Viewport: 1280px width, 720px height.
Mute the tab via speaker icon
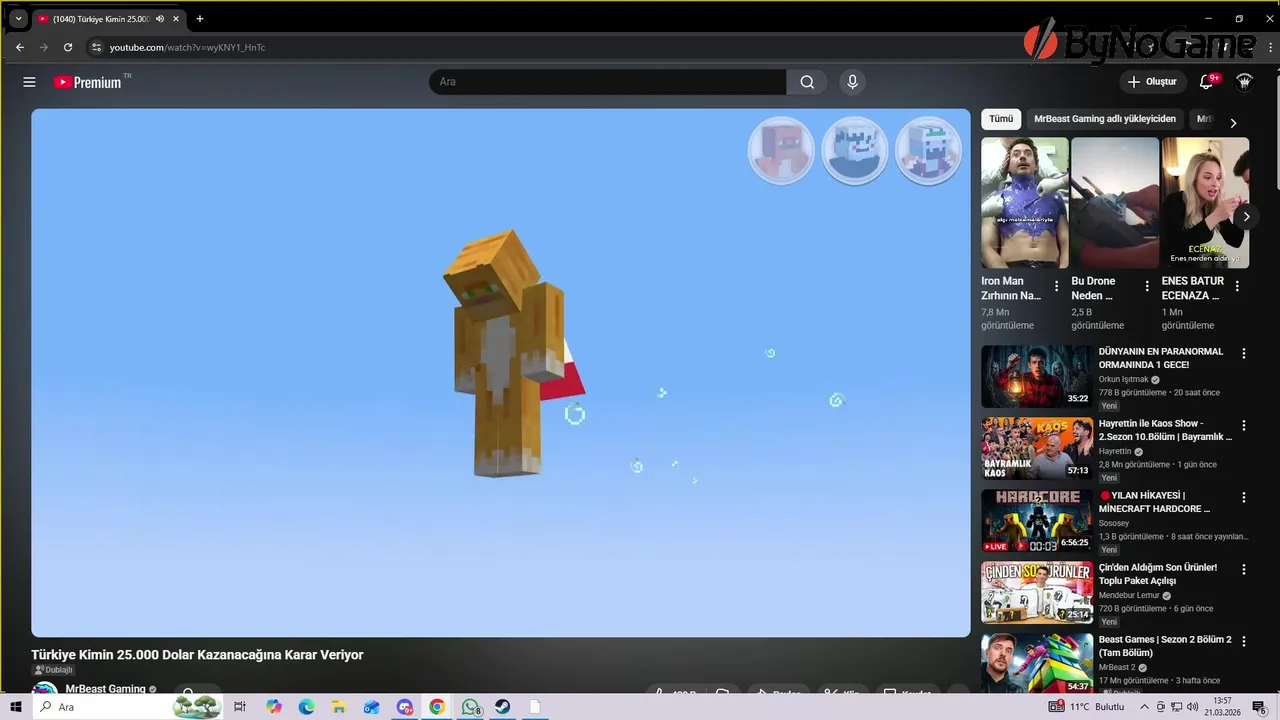160,18
